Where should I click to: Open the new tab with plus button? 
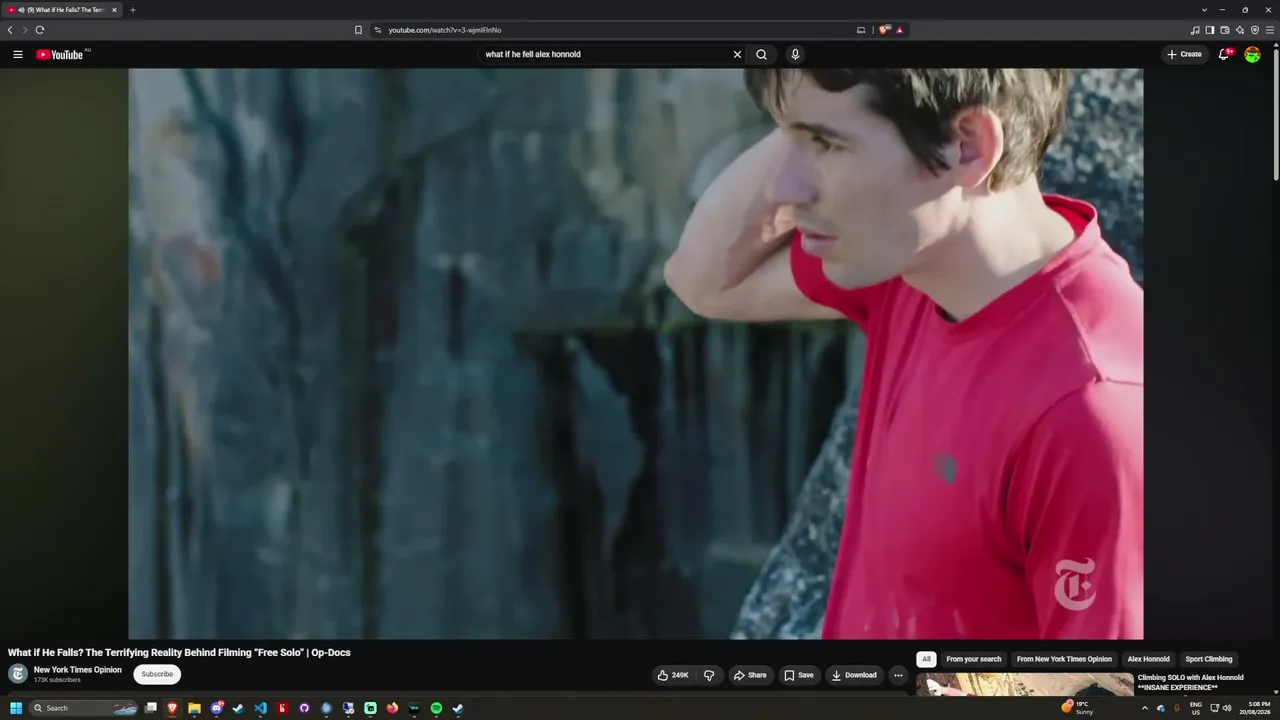133,10
